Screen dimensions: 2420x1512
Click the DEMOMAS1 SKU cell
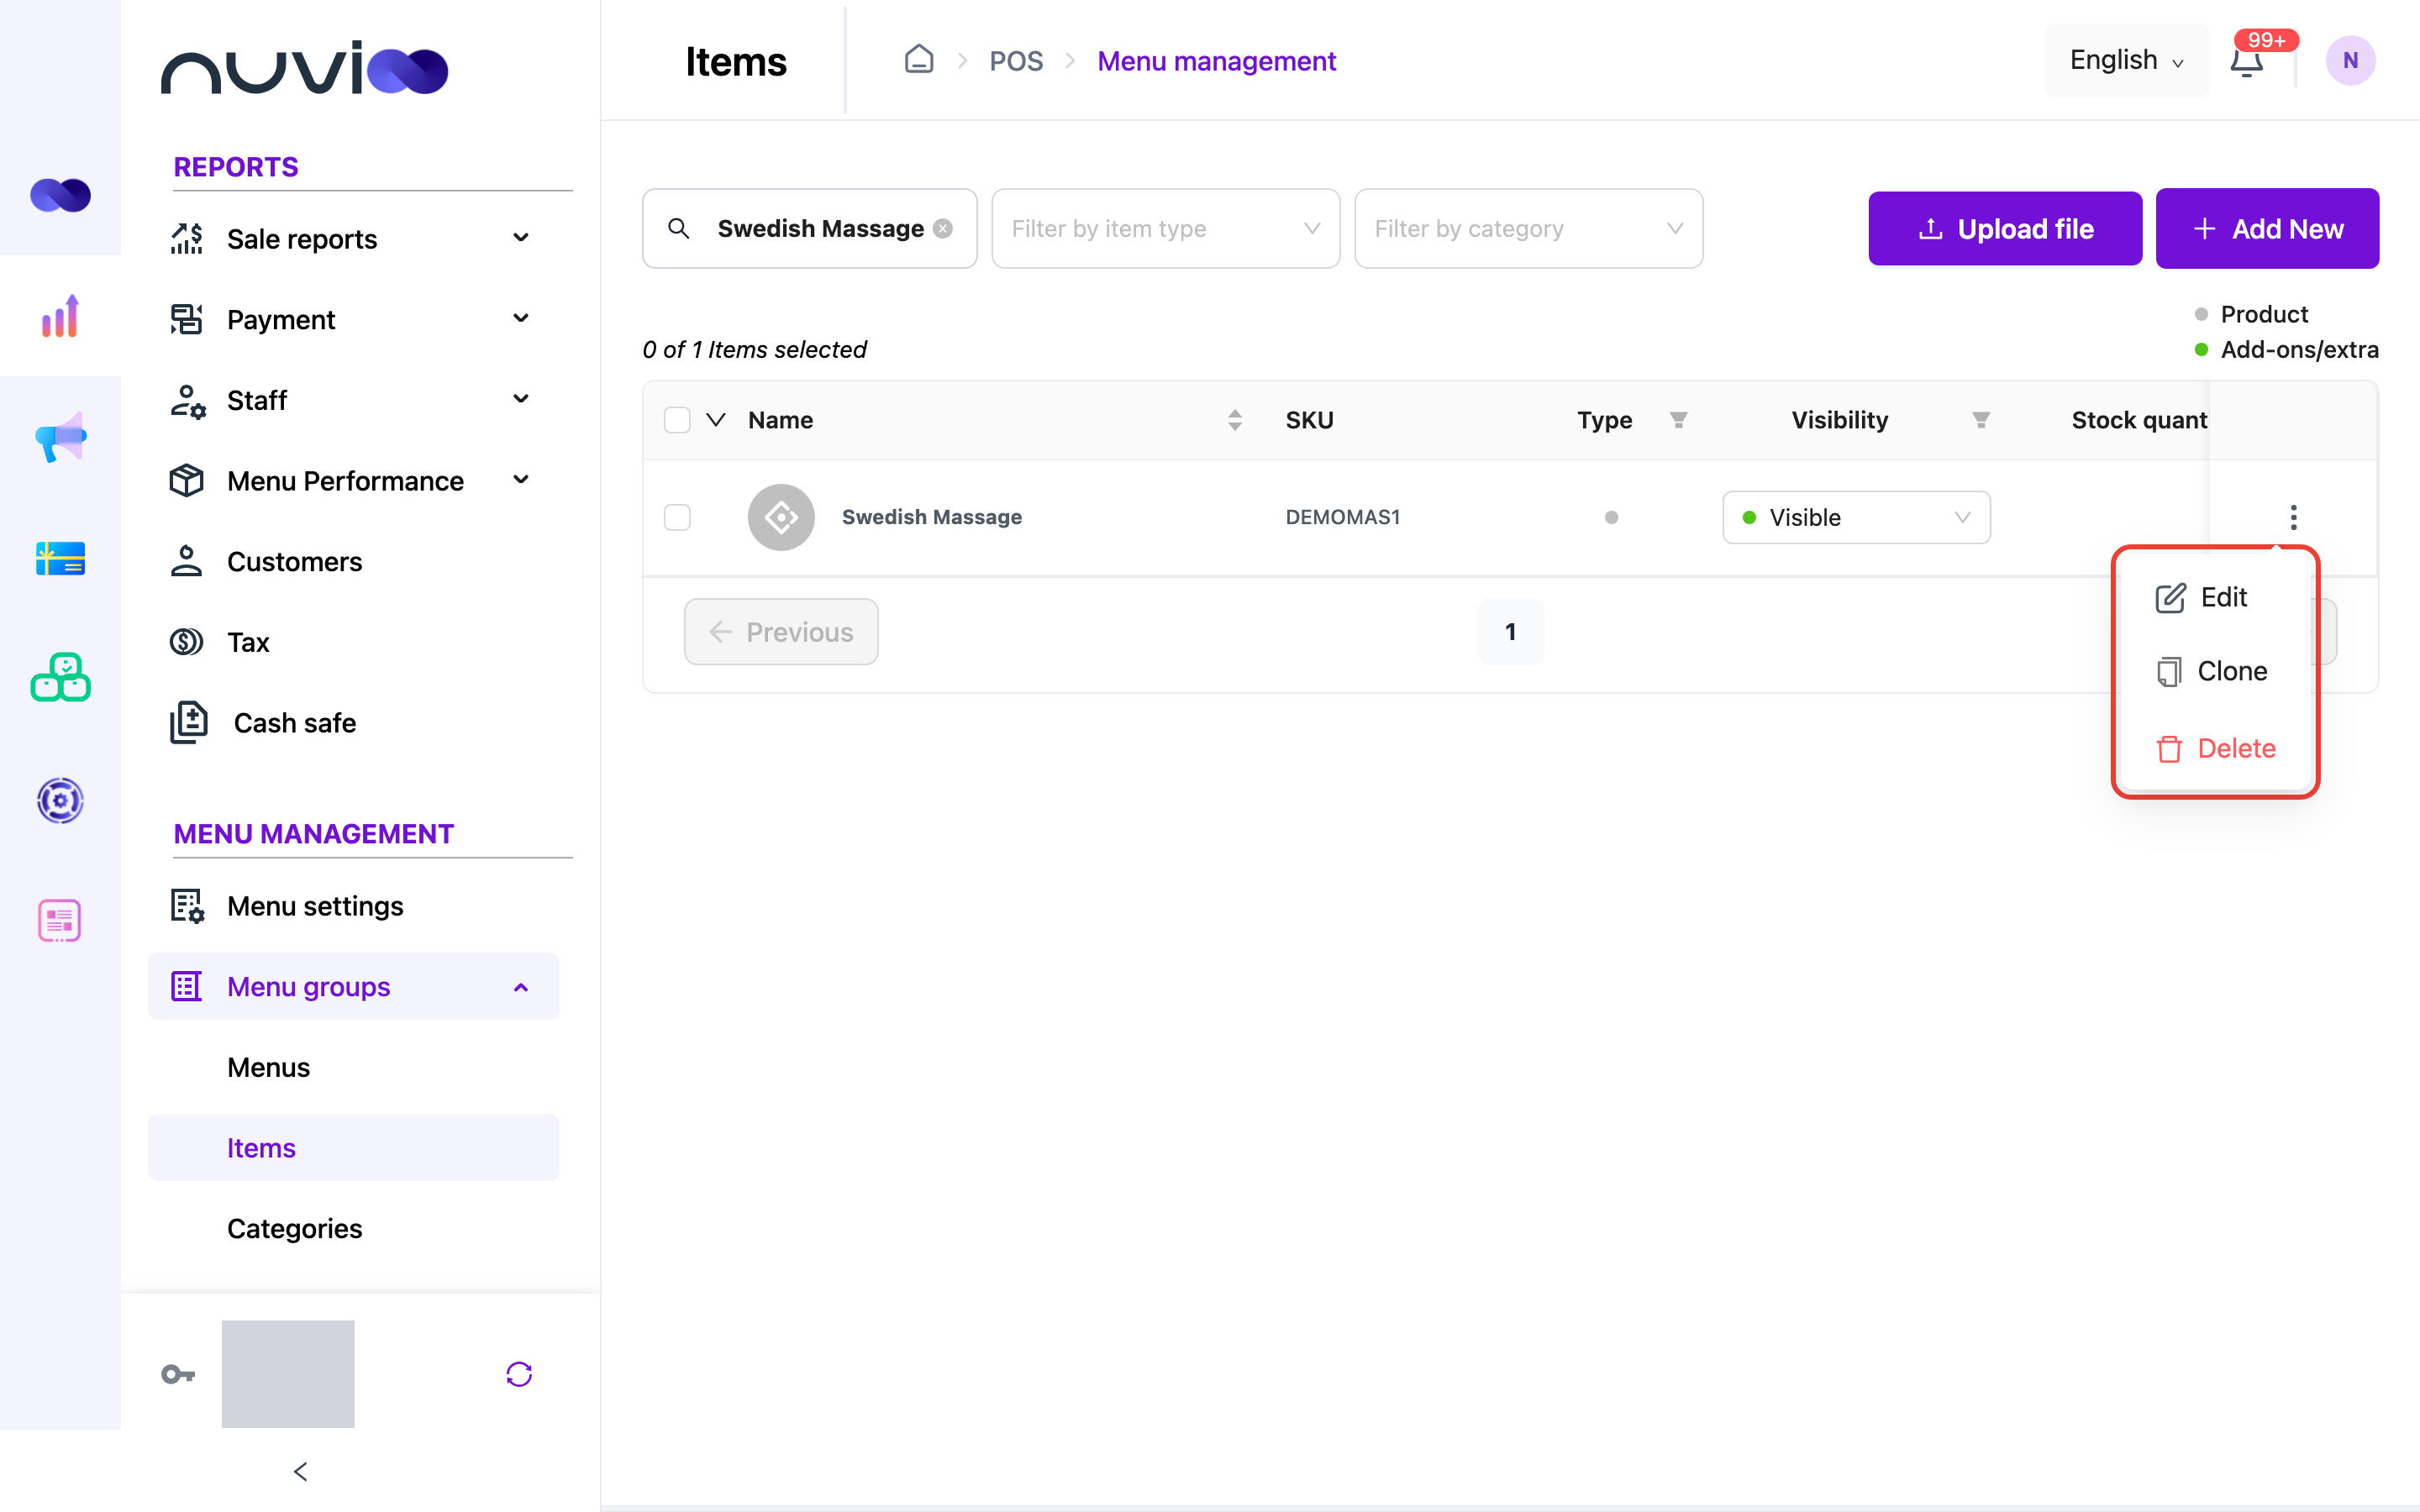pos(1342,517)
